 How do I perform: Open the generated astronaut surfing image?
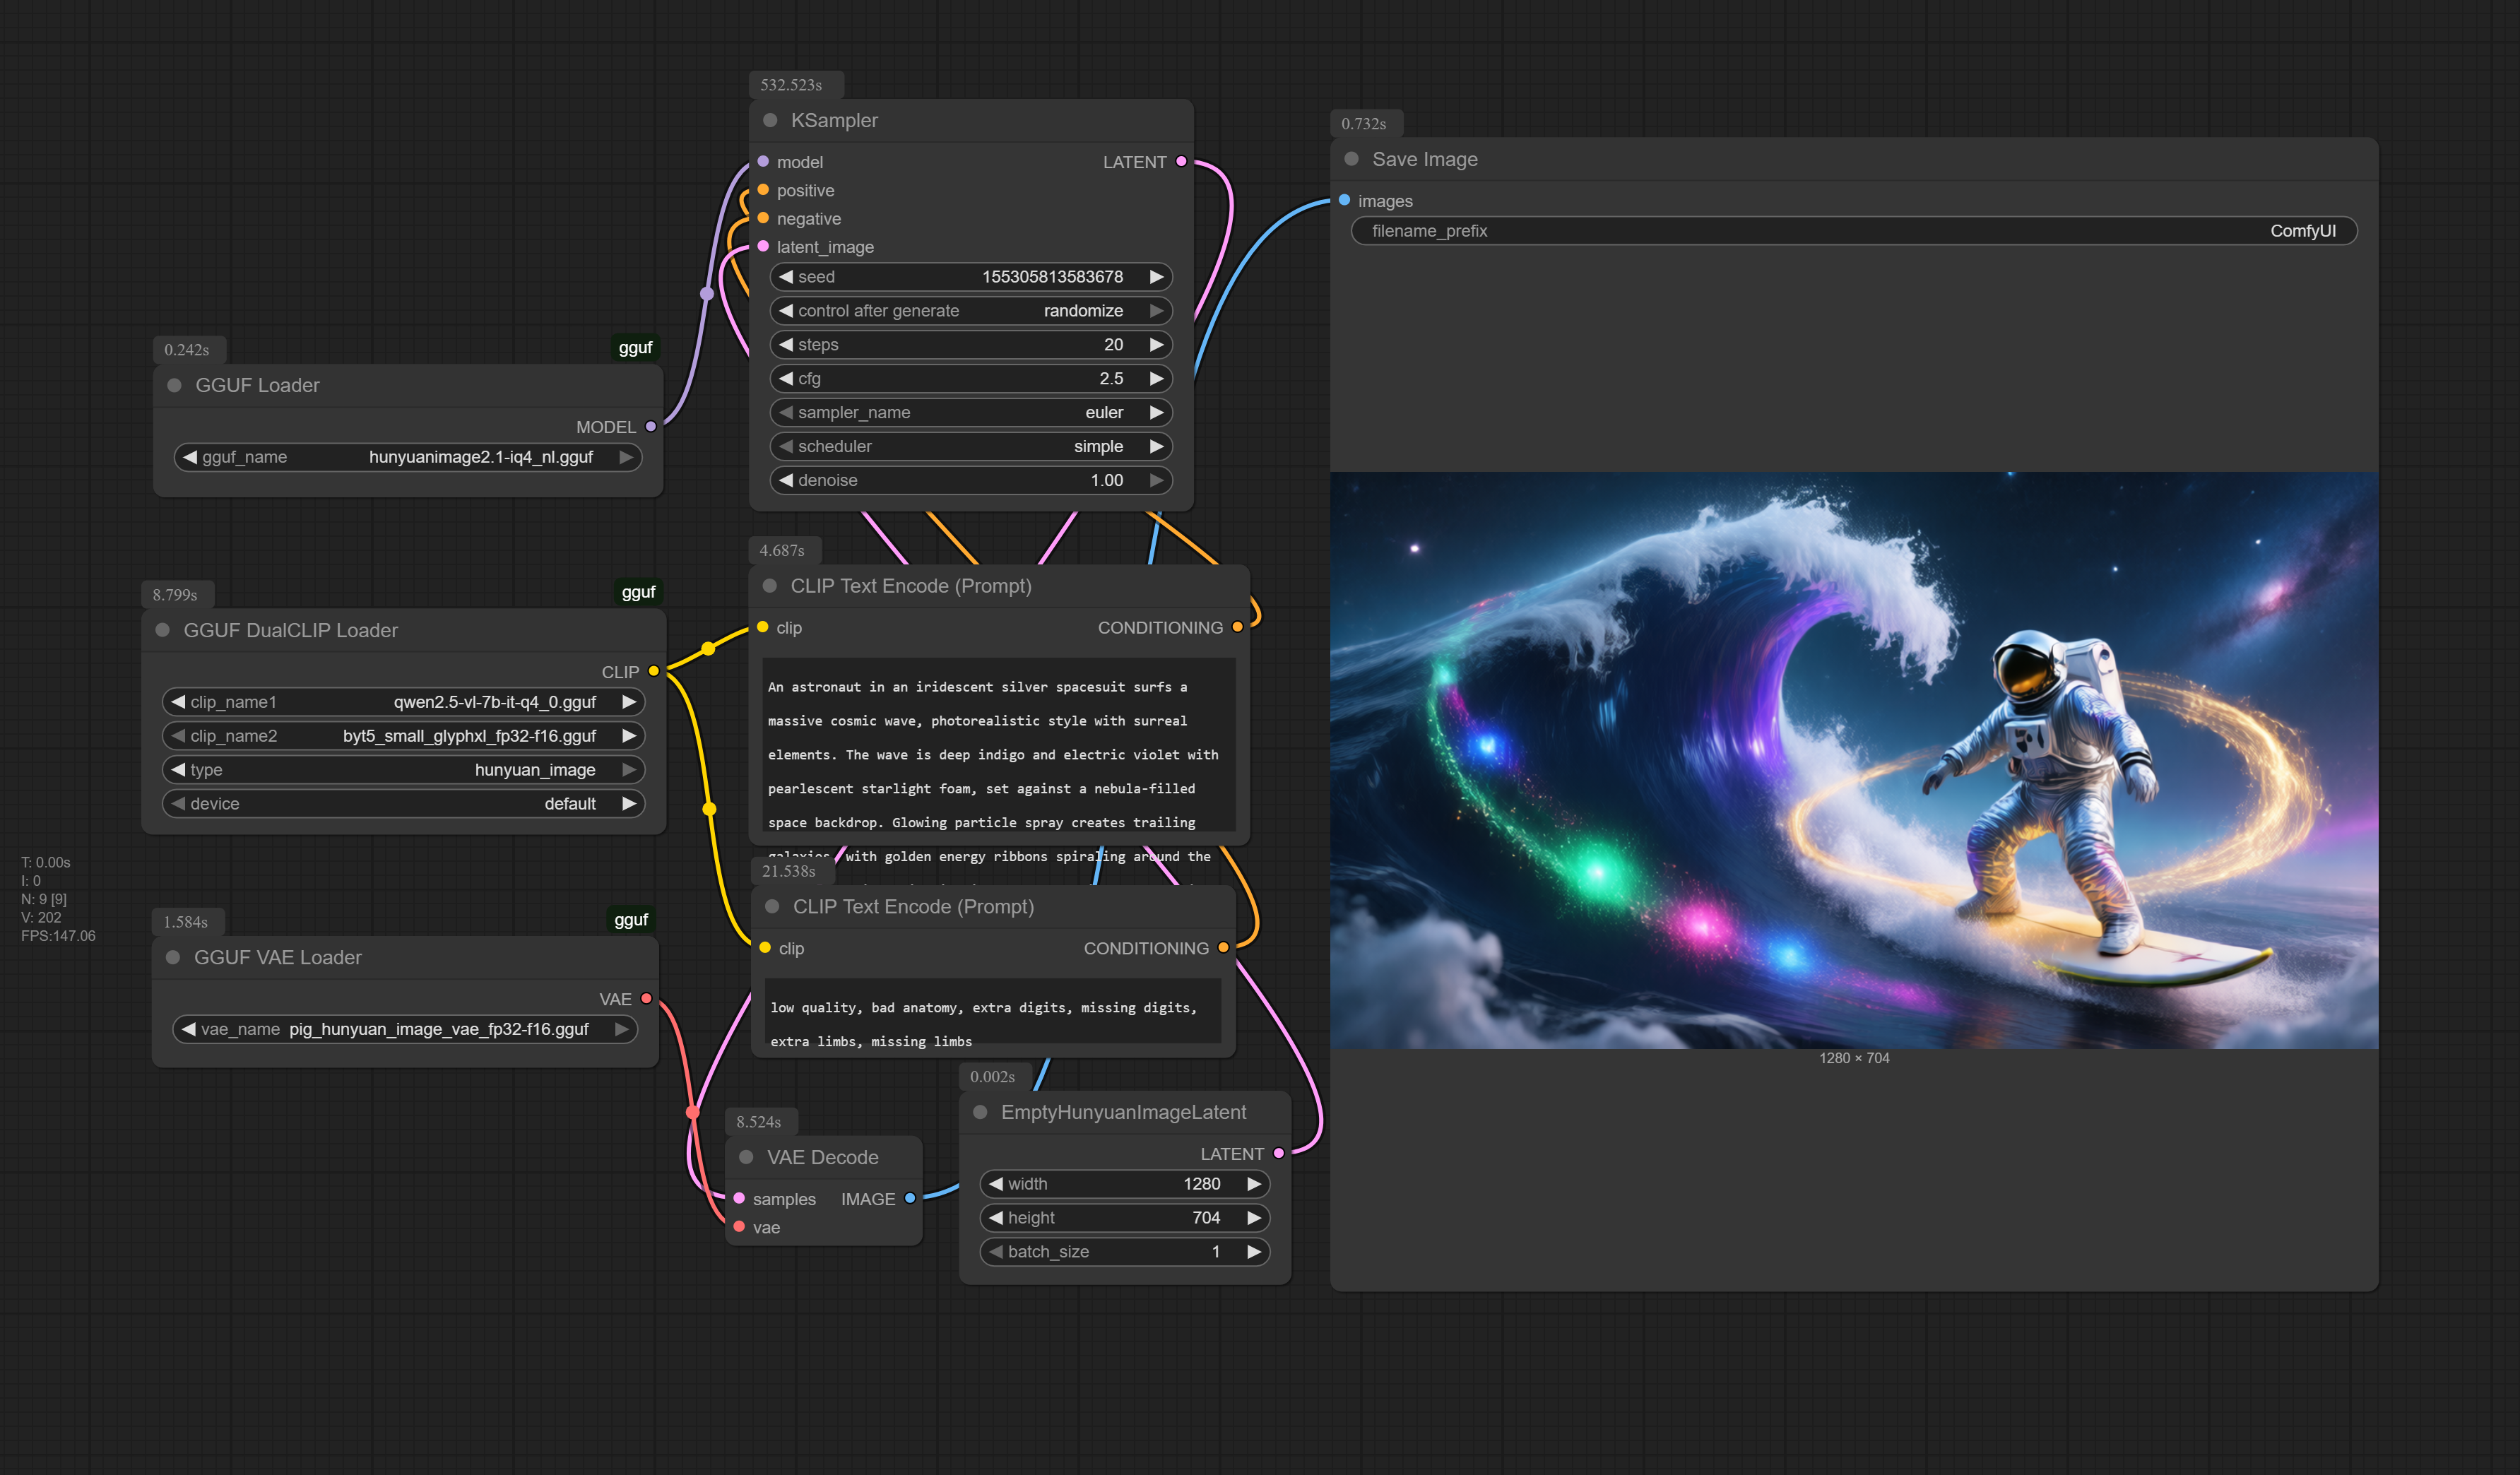click(x=1854, y=760)
